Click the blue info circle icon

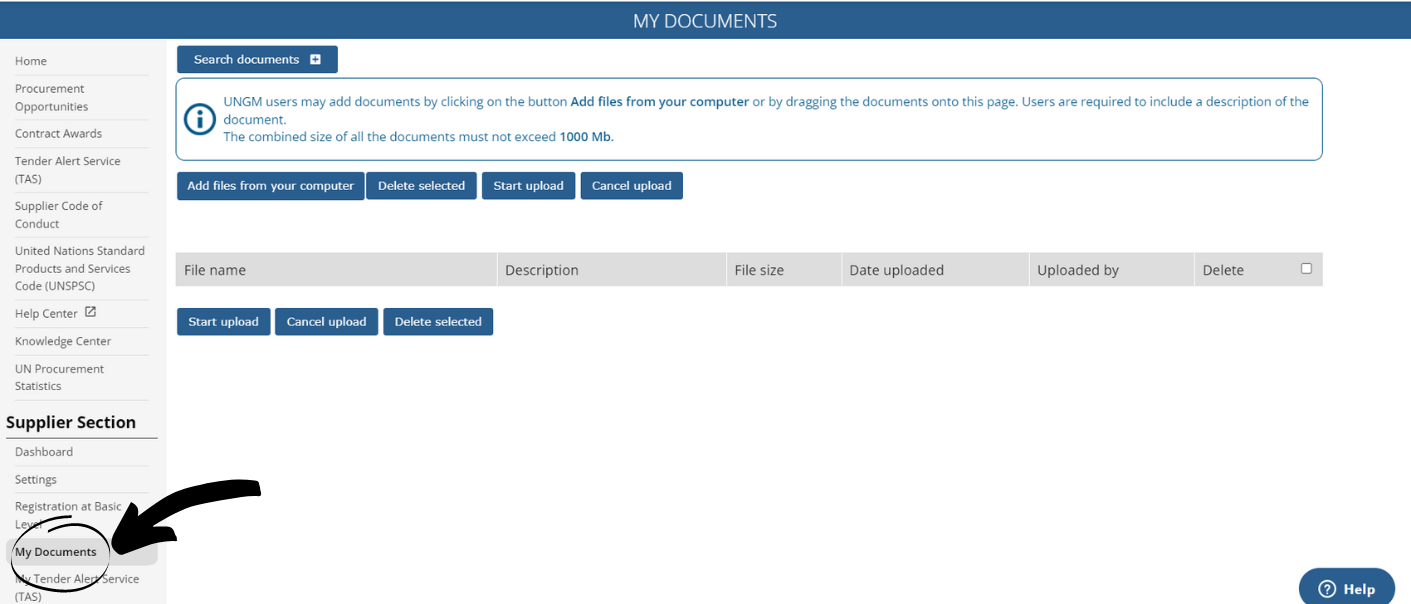[x=200, y=119]
